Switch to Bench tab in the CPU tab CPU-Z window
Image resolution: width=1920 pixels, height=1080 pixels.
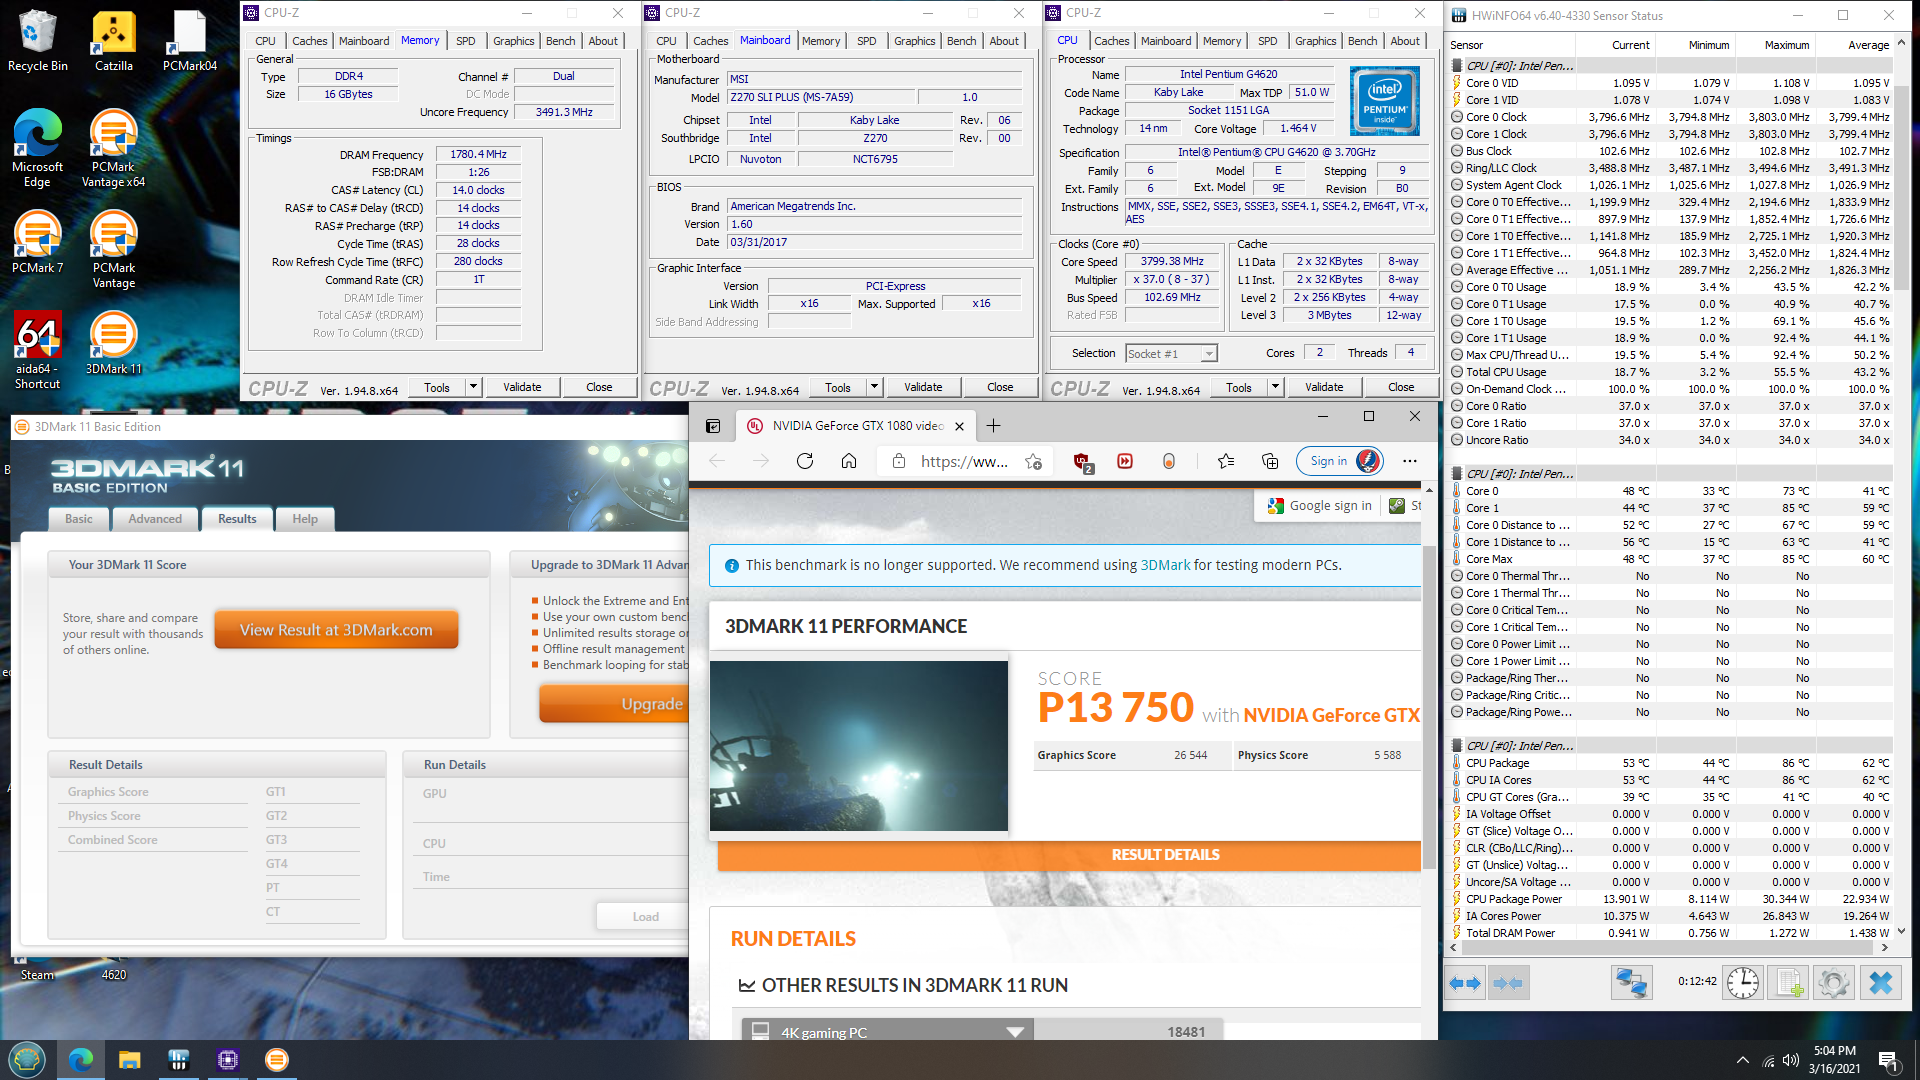[1362, 41]
